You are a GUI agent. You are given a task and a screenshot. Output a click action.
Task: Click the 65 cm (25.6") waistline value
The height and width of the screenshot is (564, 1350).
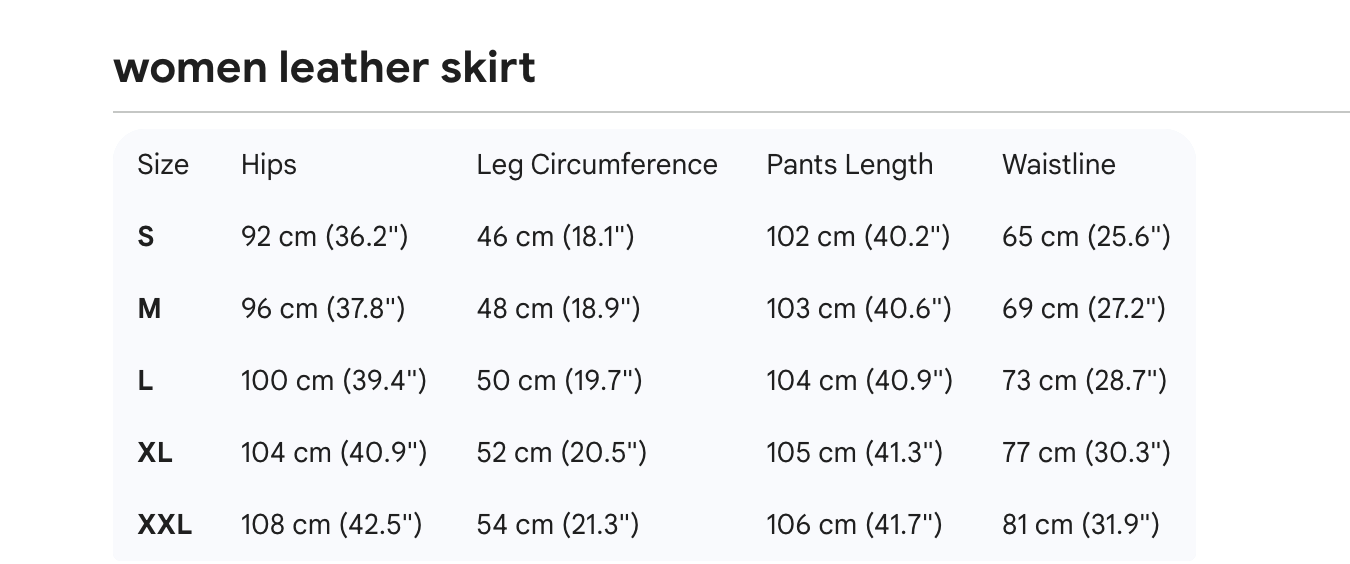point(1085,237)
